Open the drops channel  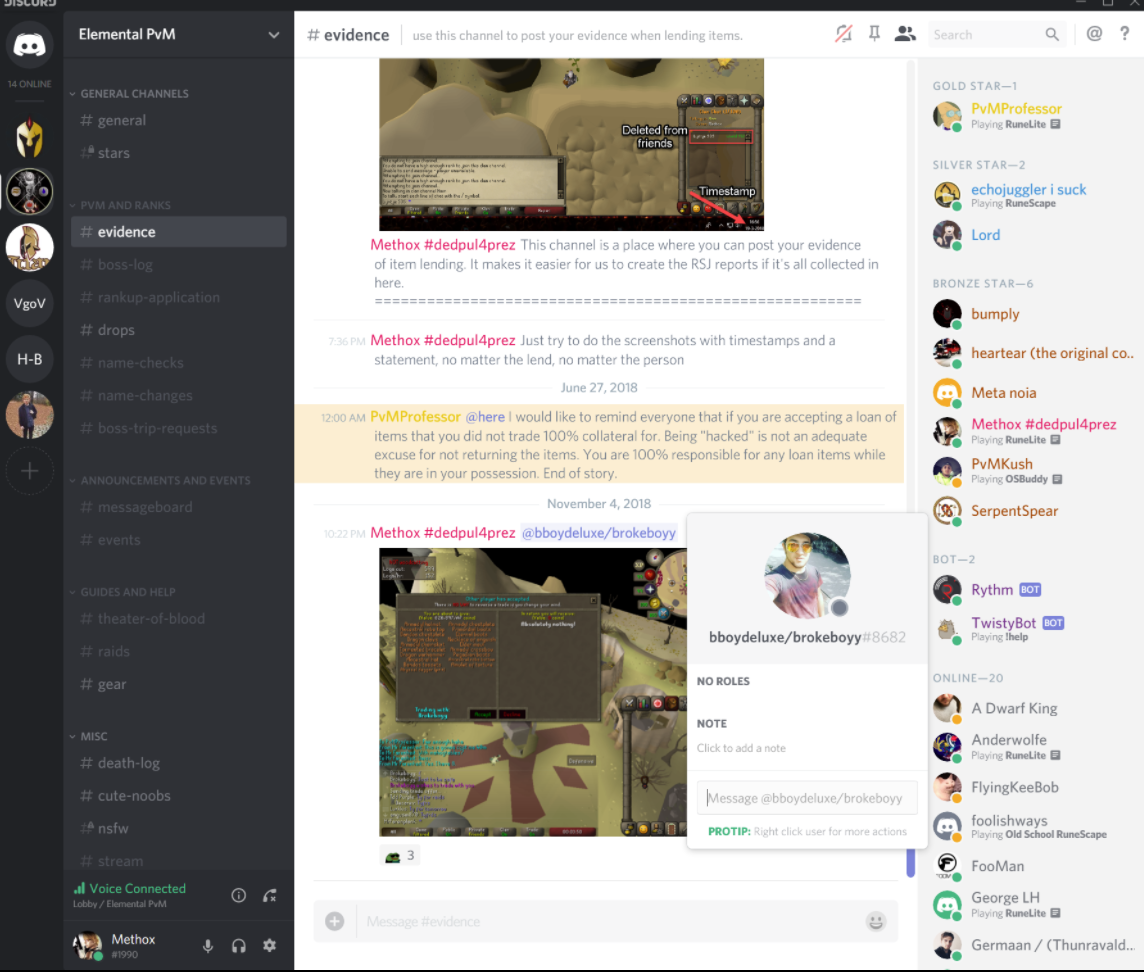[x=179, y=330]
